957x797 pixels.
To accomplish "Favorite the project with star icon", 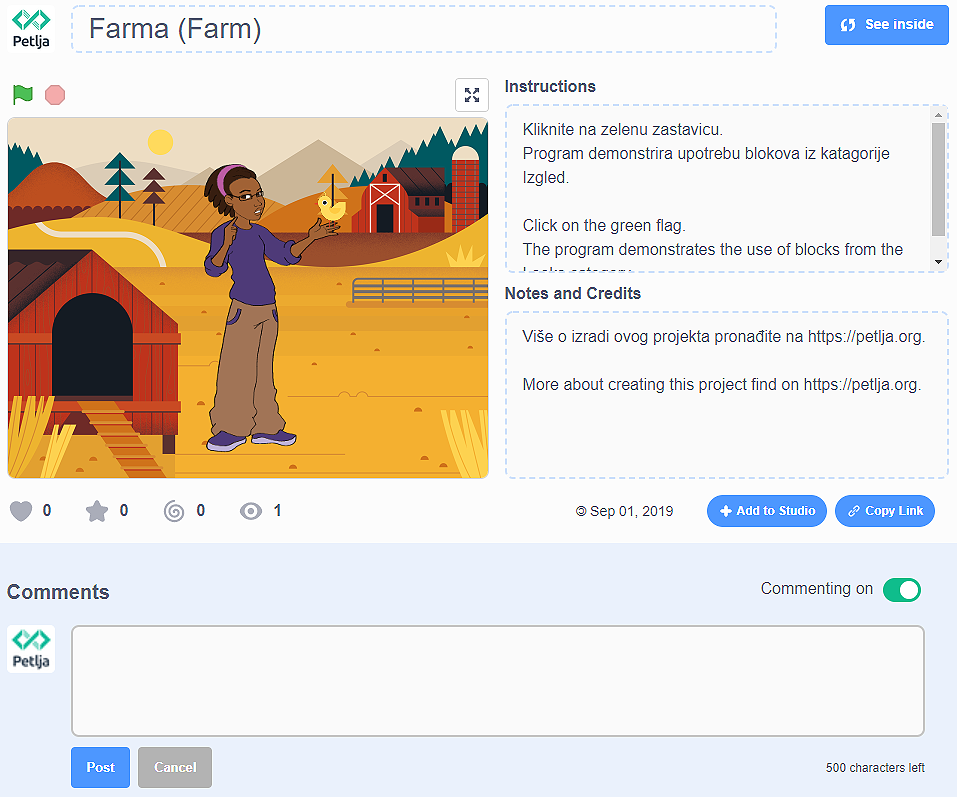I will (x=97, y=511).
